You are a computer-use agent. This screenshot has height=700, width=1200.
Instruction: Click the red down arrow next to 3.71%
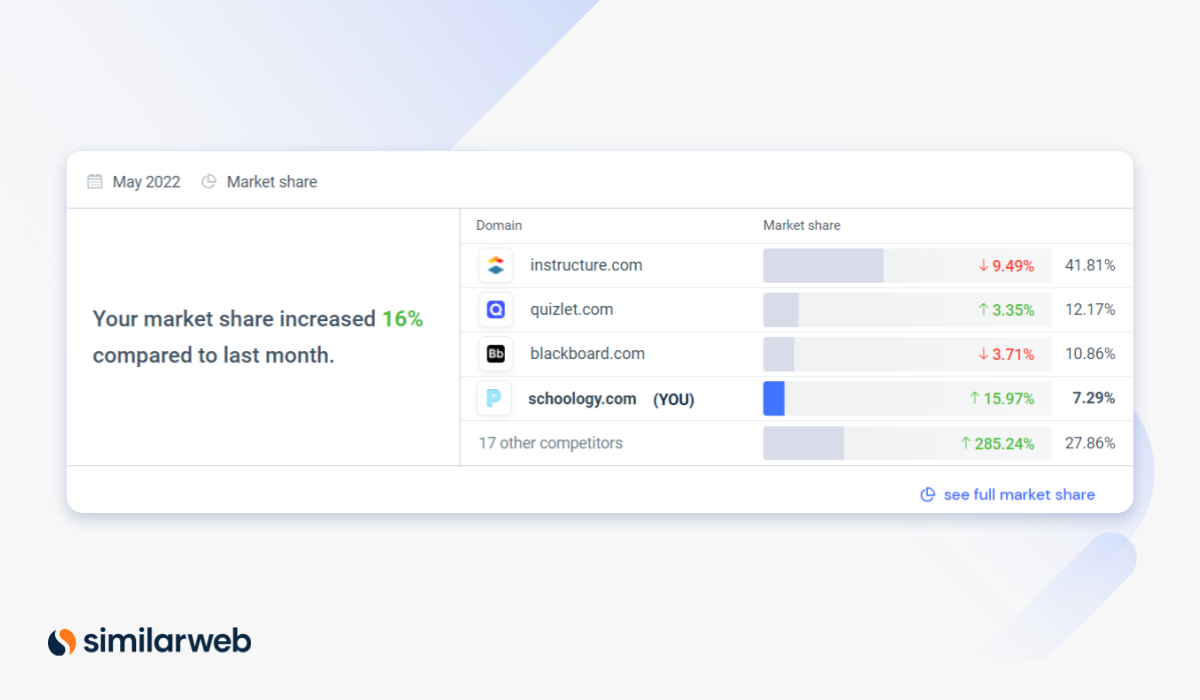point(983,354)
